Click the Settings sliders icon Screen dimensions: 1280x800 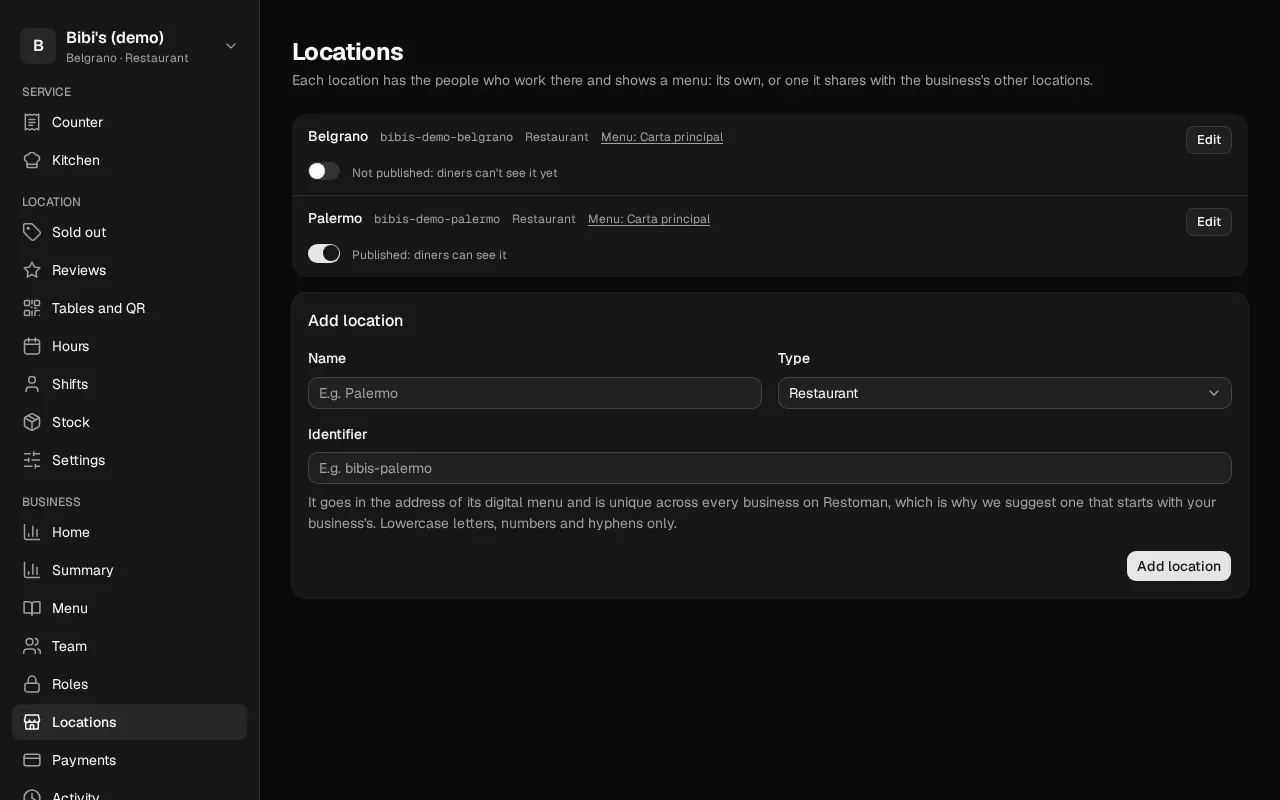point(32,460)
